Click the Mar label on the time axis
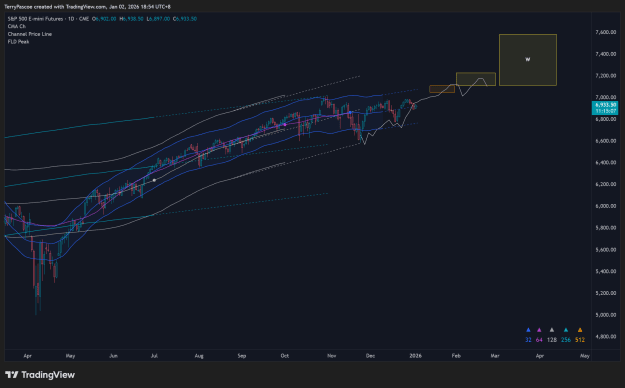This screenshot has height=388, width=625. click(495, 356)
